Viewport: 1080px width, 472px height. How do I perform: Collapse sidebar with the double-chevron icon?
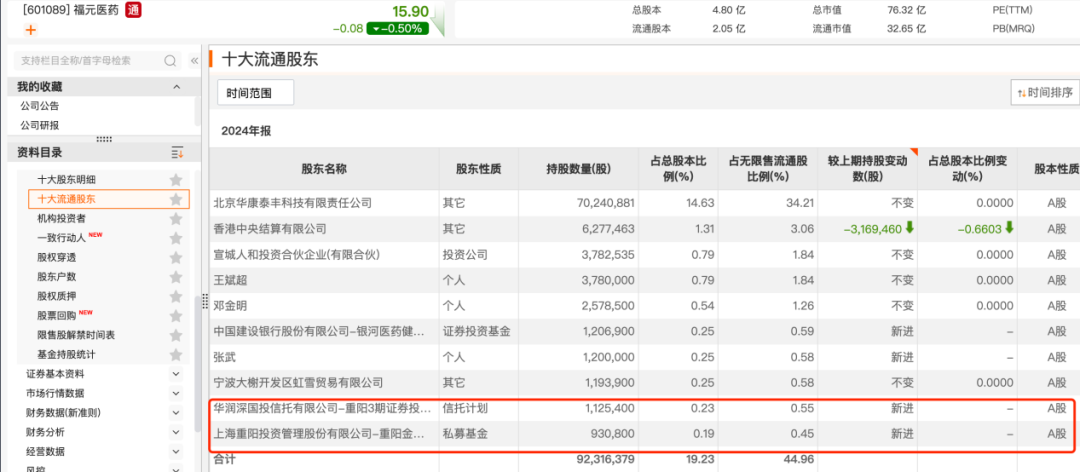coord(194,61)
